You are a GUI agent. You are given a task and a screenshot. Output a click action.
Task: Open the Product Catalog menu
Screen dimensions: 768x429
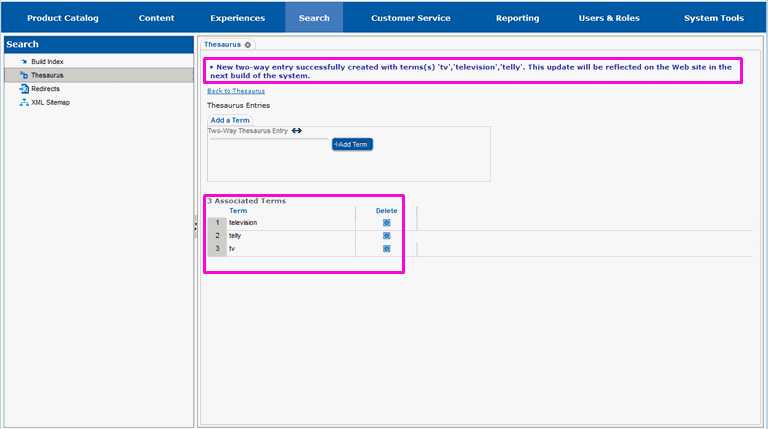click(x=63, y=18)
